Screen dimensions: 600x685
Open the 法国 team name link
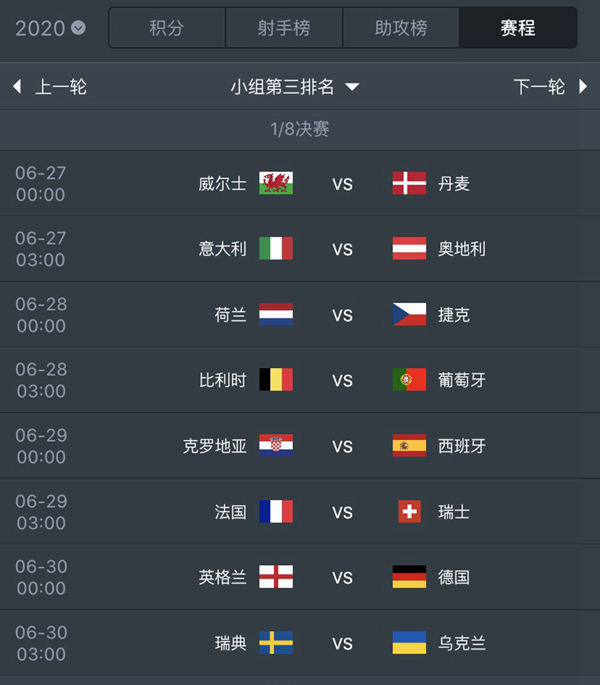click(x=230, y=512)
